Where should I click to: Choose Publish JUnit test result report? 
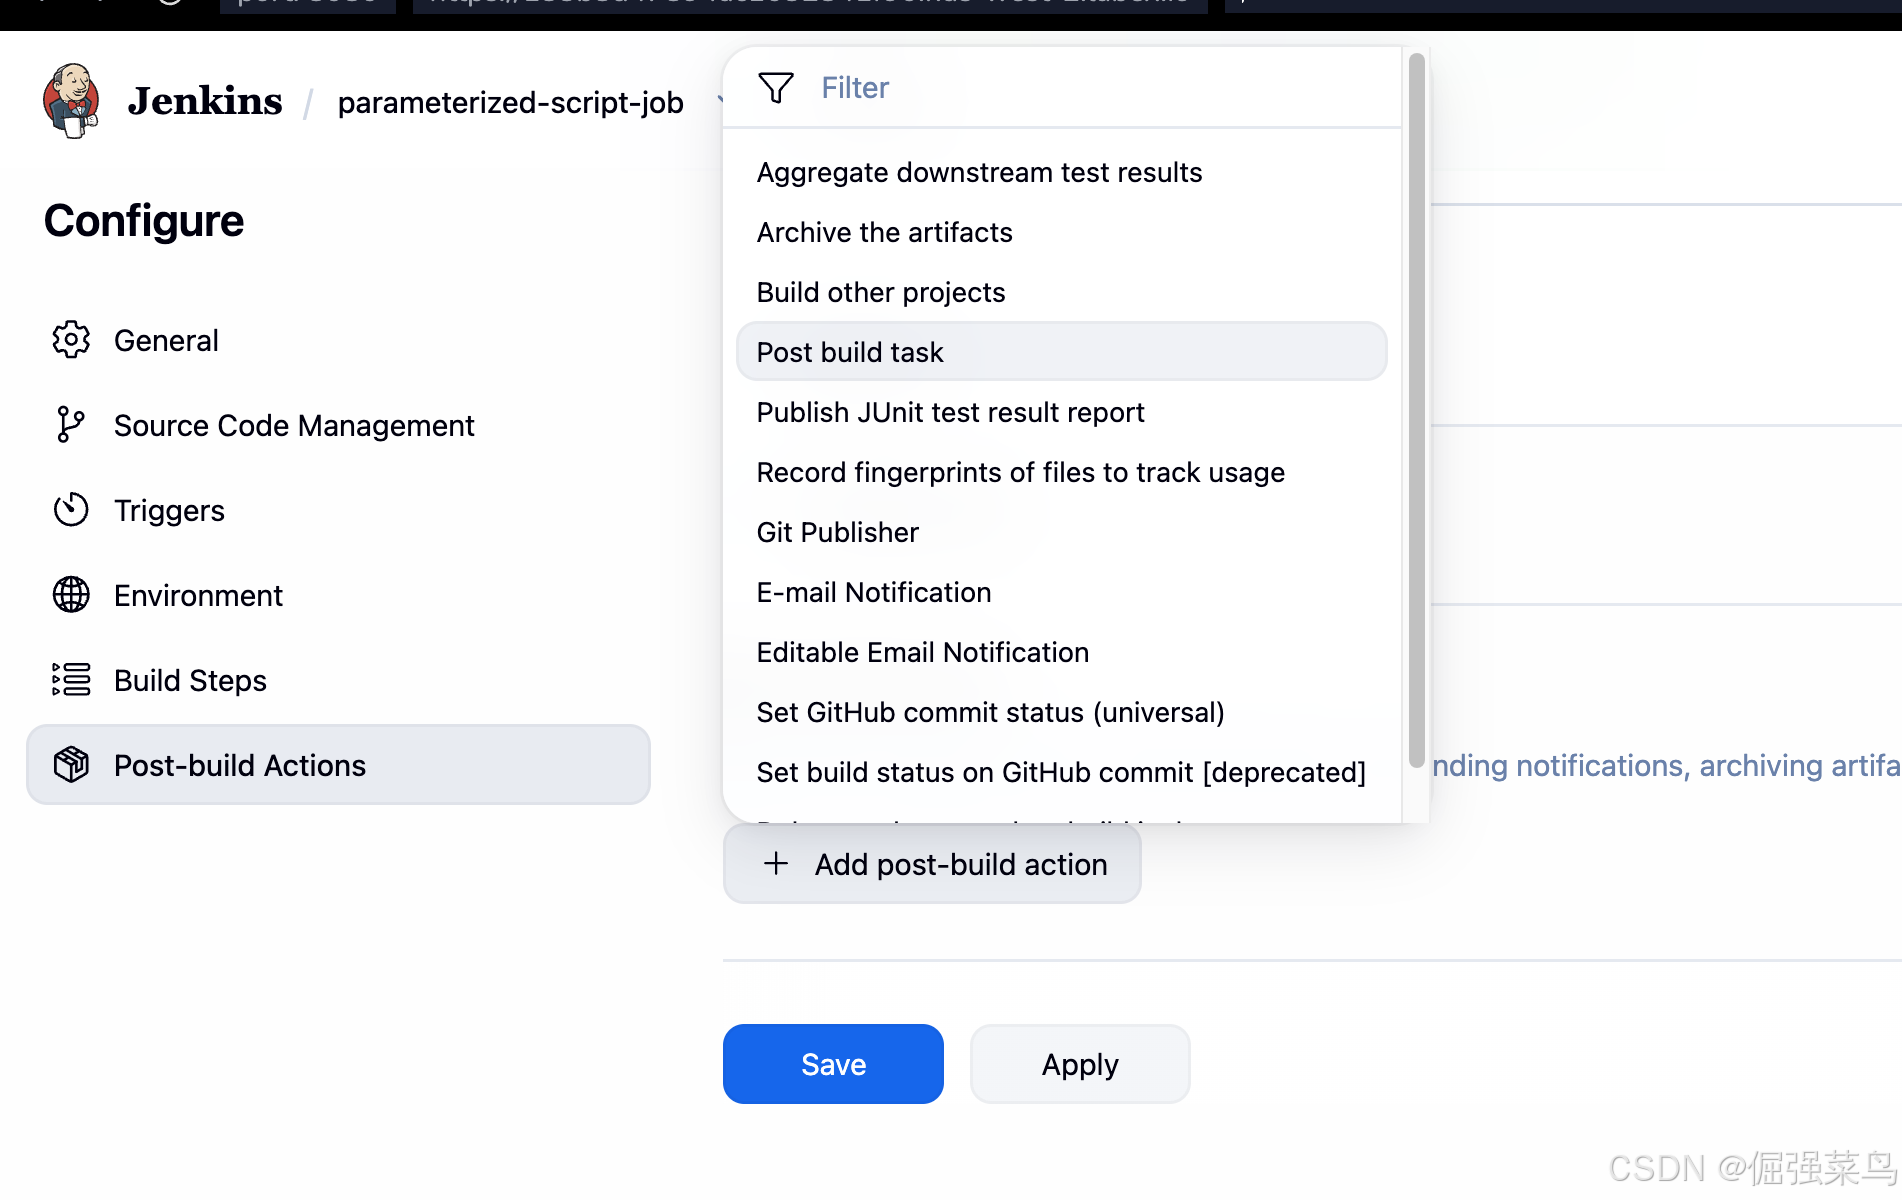pyautogui.click(x=950, y=412)
